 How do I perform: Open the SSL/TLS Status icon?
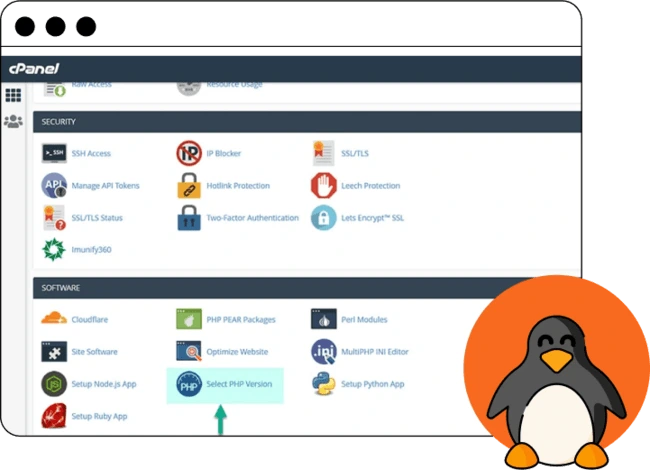click(54, 218)
